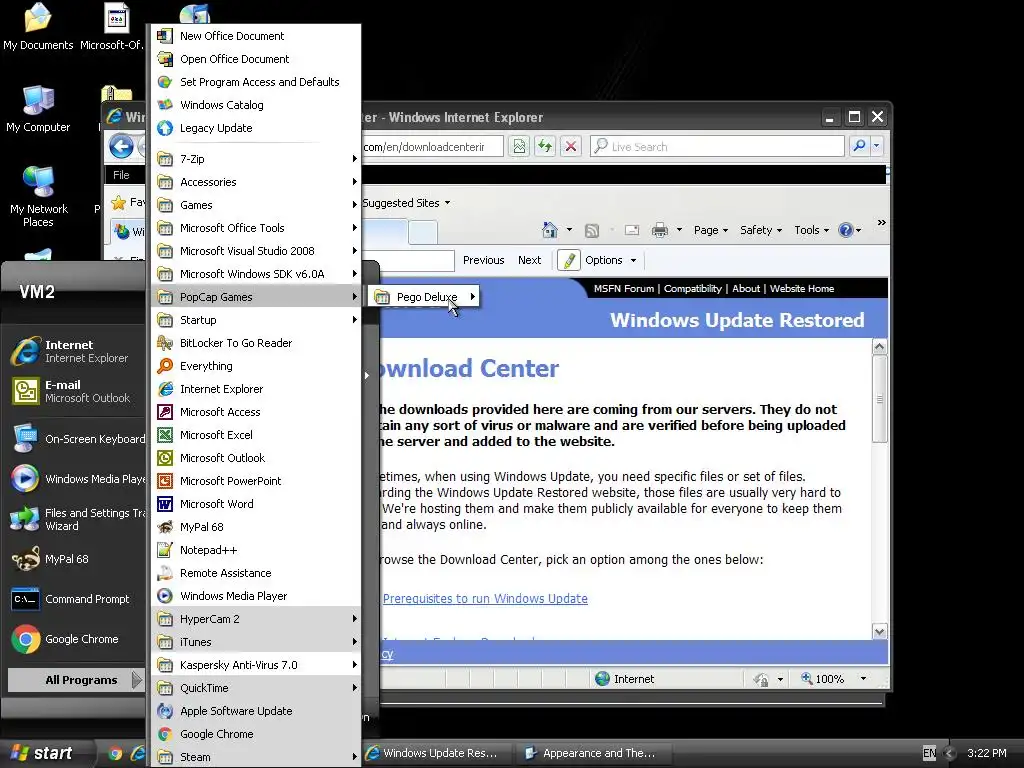Expand the Accessories program folder
Screen dimensions: 1024x768
(x=255, y=182)
